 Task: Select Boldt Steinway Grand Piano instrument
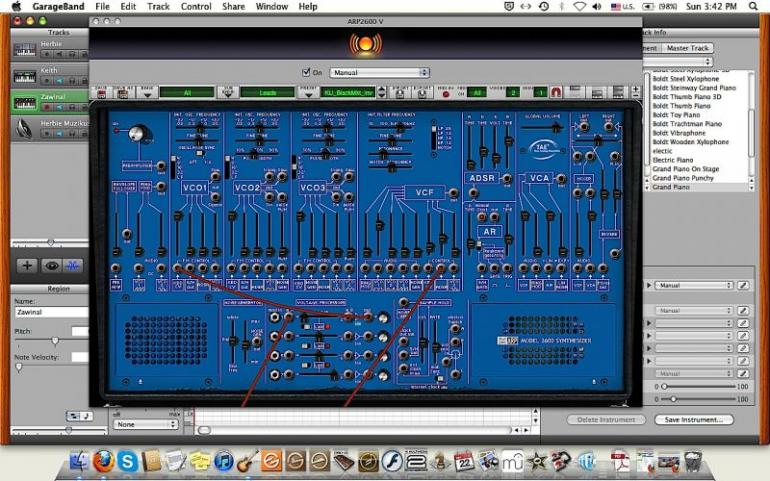(694, 88)
